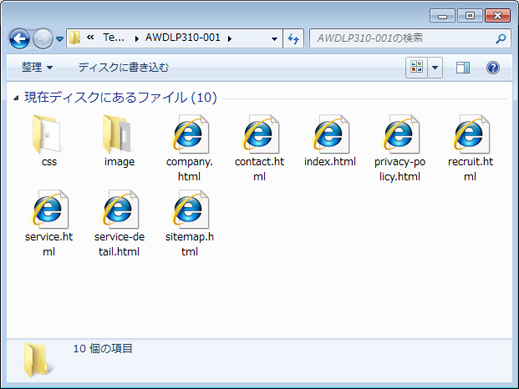Click the search magnifier icon
This screenshot has height=389, width=519.
pos(501,39)
